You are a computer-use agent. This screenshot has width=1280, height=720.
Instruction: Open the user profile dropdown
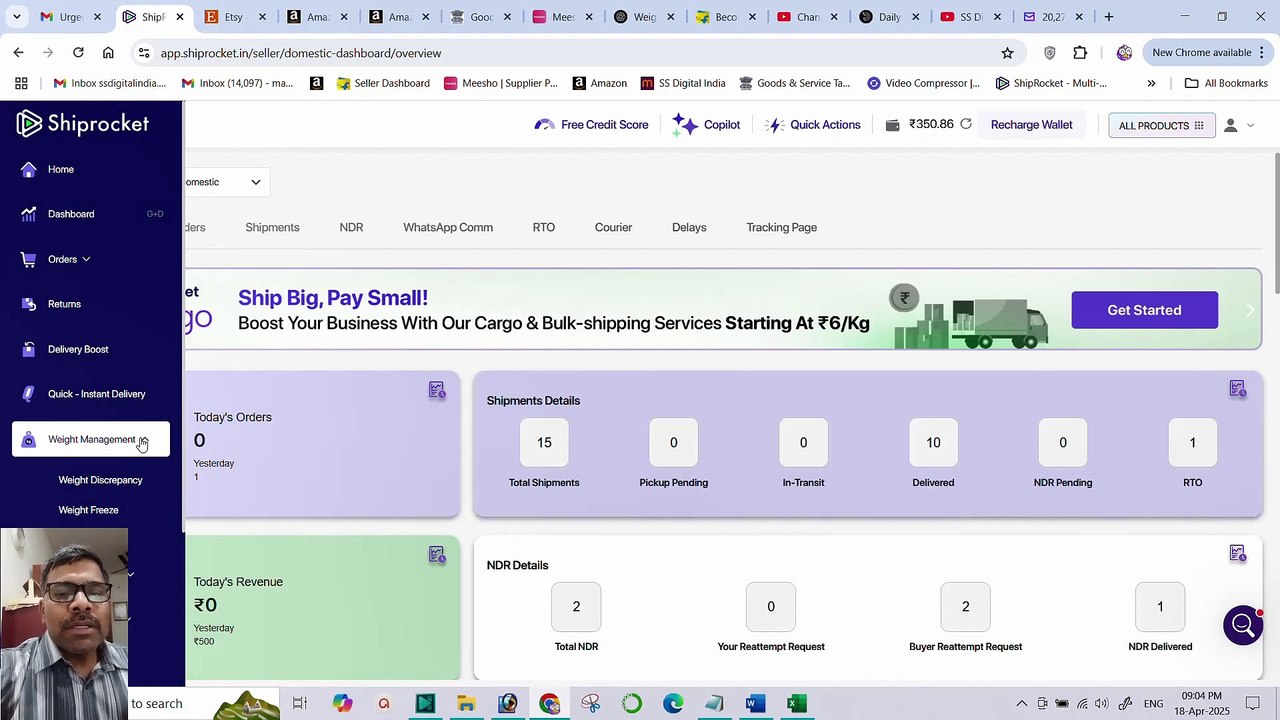1239,125
